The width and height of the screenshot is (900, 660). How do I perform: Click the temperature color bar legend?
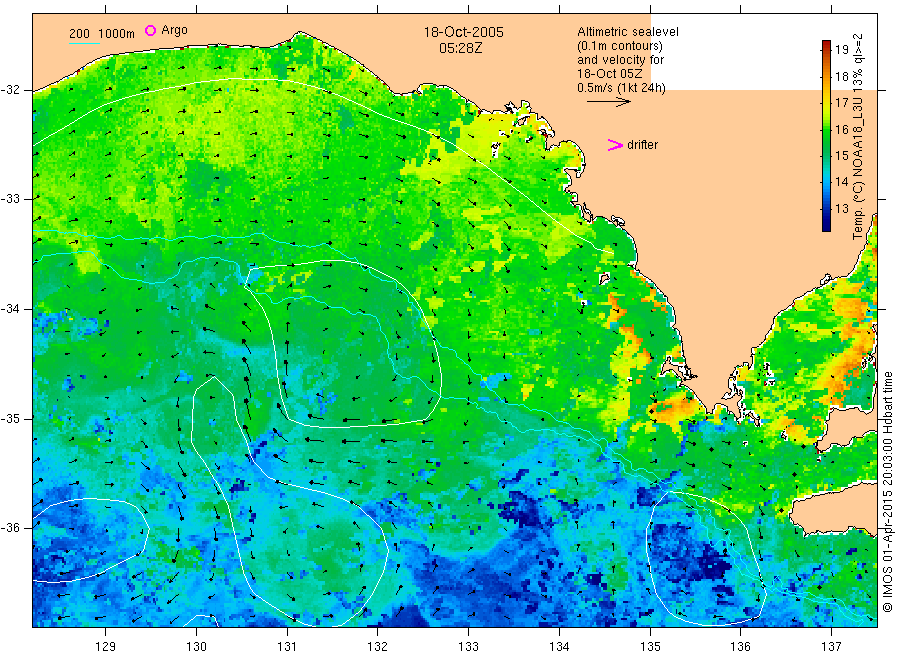pyautogui.click(x=827, y=136)
